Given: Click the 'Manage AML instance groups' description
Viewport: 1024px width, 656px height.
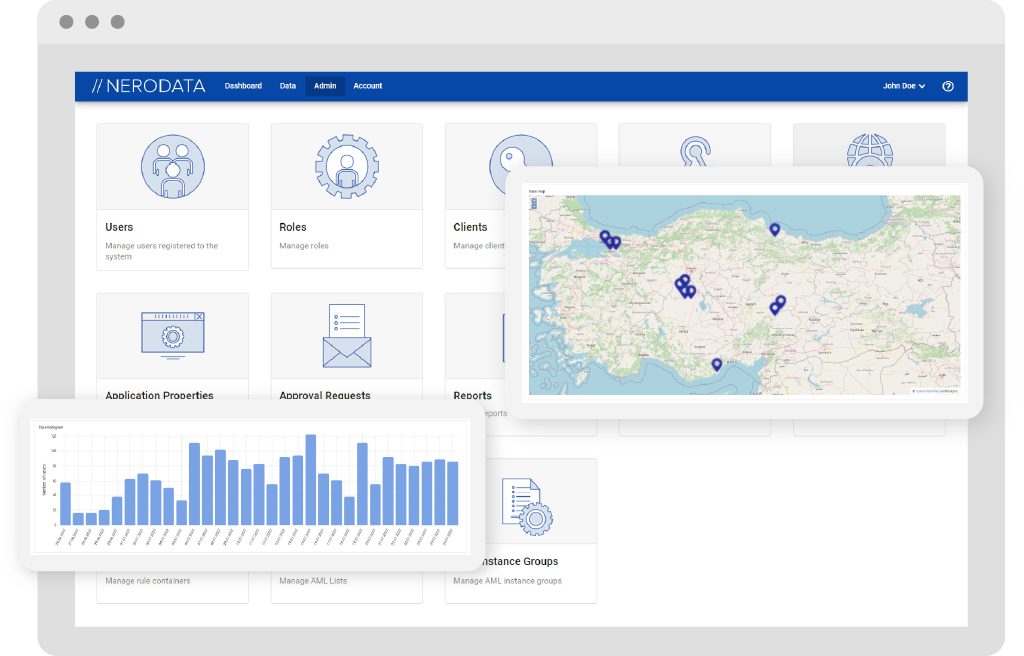Looking at the screenshot, I should 507,581.
